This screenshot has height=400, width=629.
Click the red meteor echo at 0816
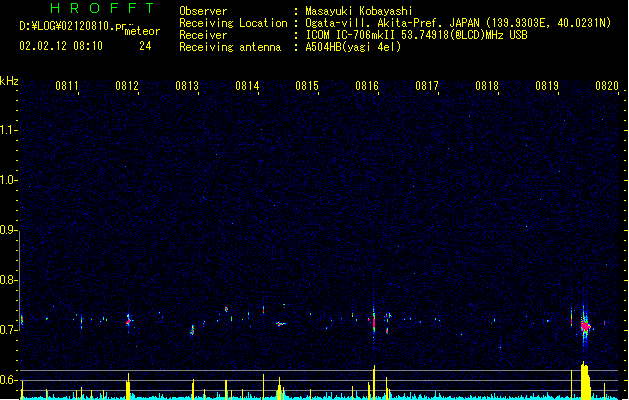click(374, 322)
